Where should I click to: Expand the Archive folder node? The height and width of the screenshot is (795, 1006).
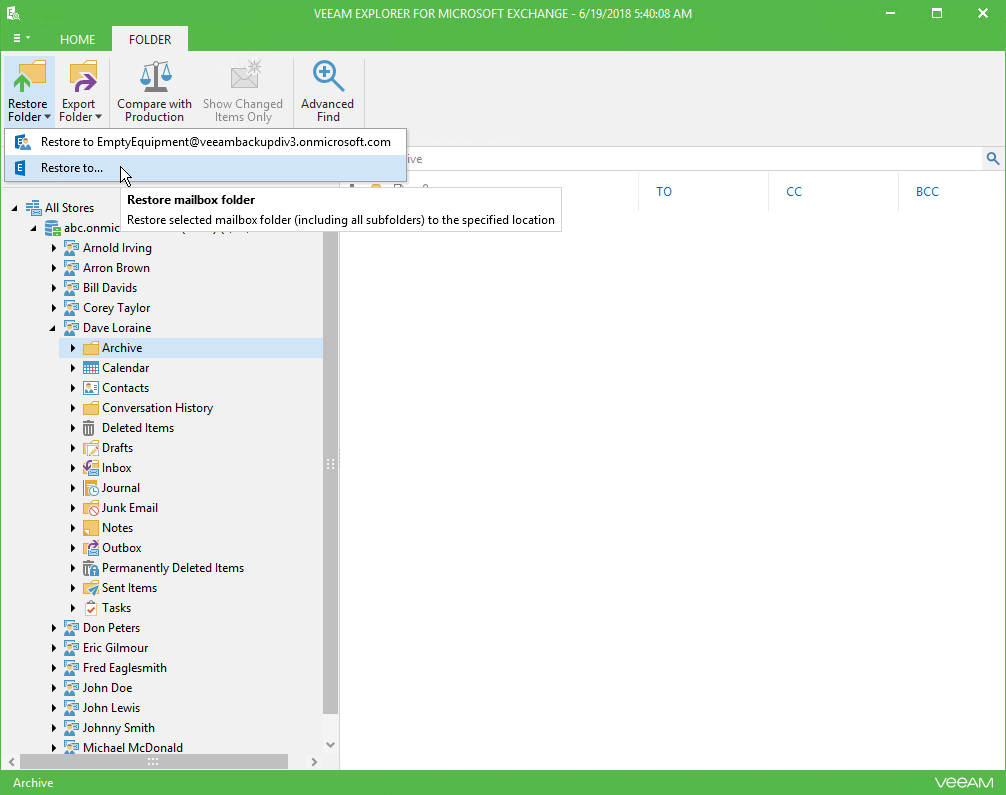[72, 348]
